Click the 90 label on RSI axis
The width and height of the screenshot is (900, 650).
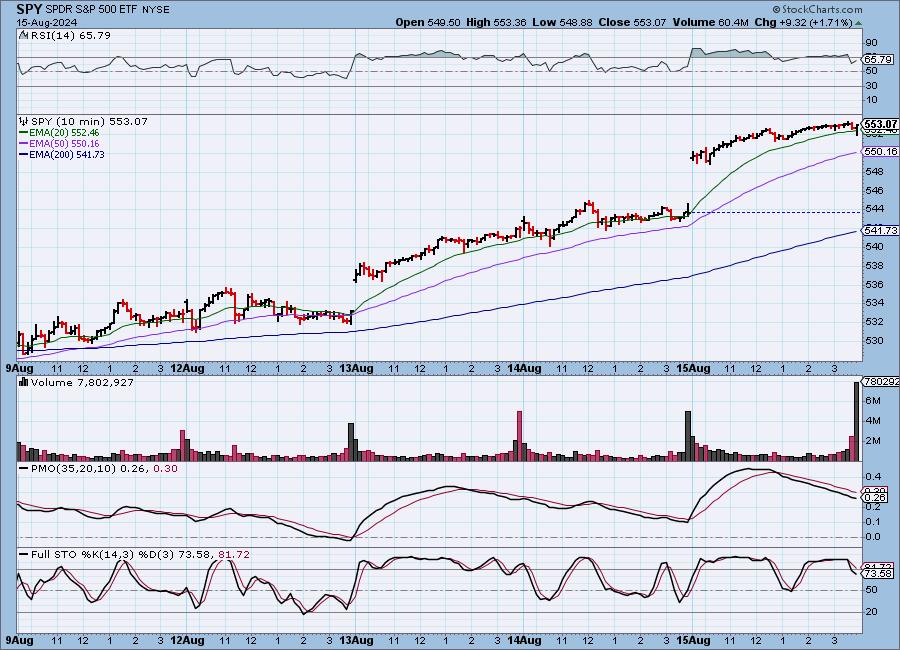coord(871,42)
